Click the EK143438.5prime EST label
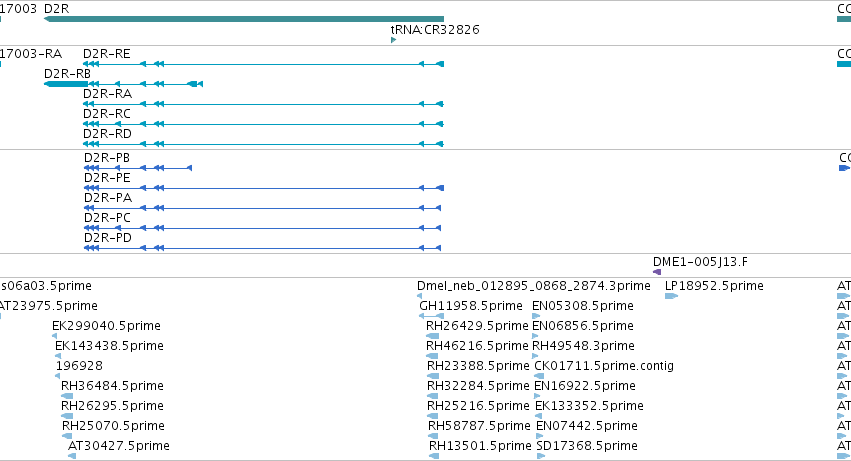 [x=109, y=346]
